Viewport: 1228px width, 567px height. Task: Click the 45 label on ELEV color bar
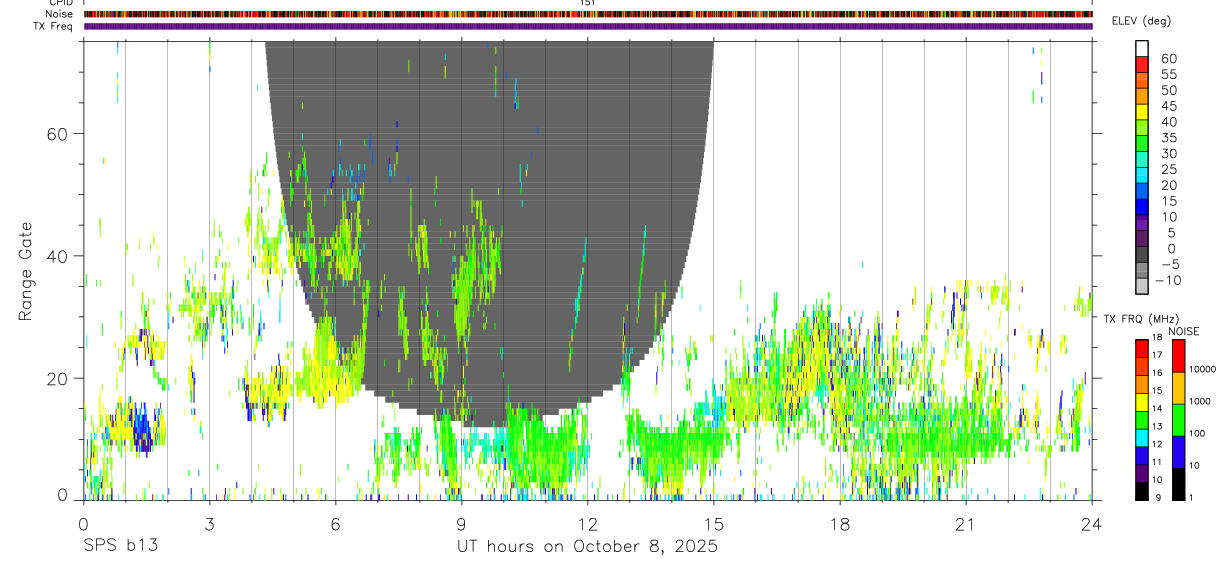1168,106
